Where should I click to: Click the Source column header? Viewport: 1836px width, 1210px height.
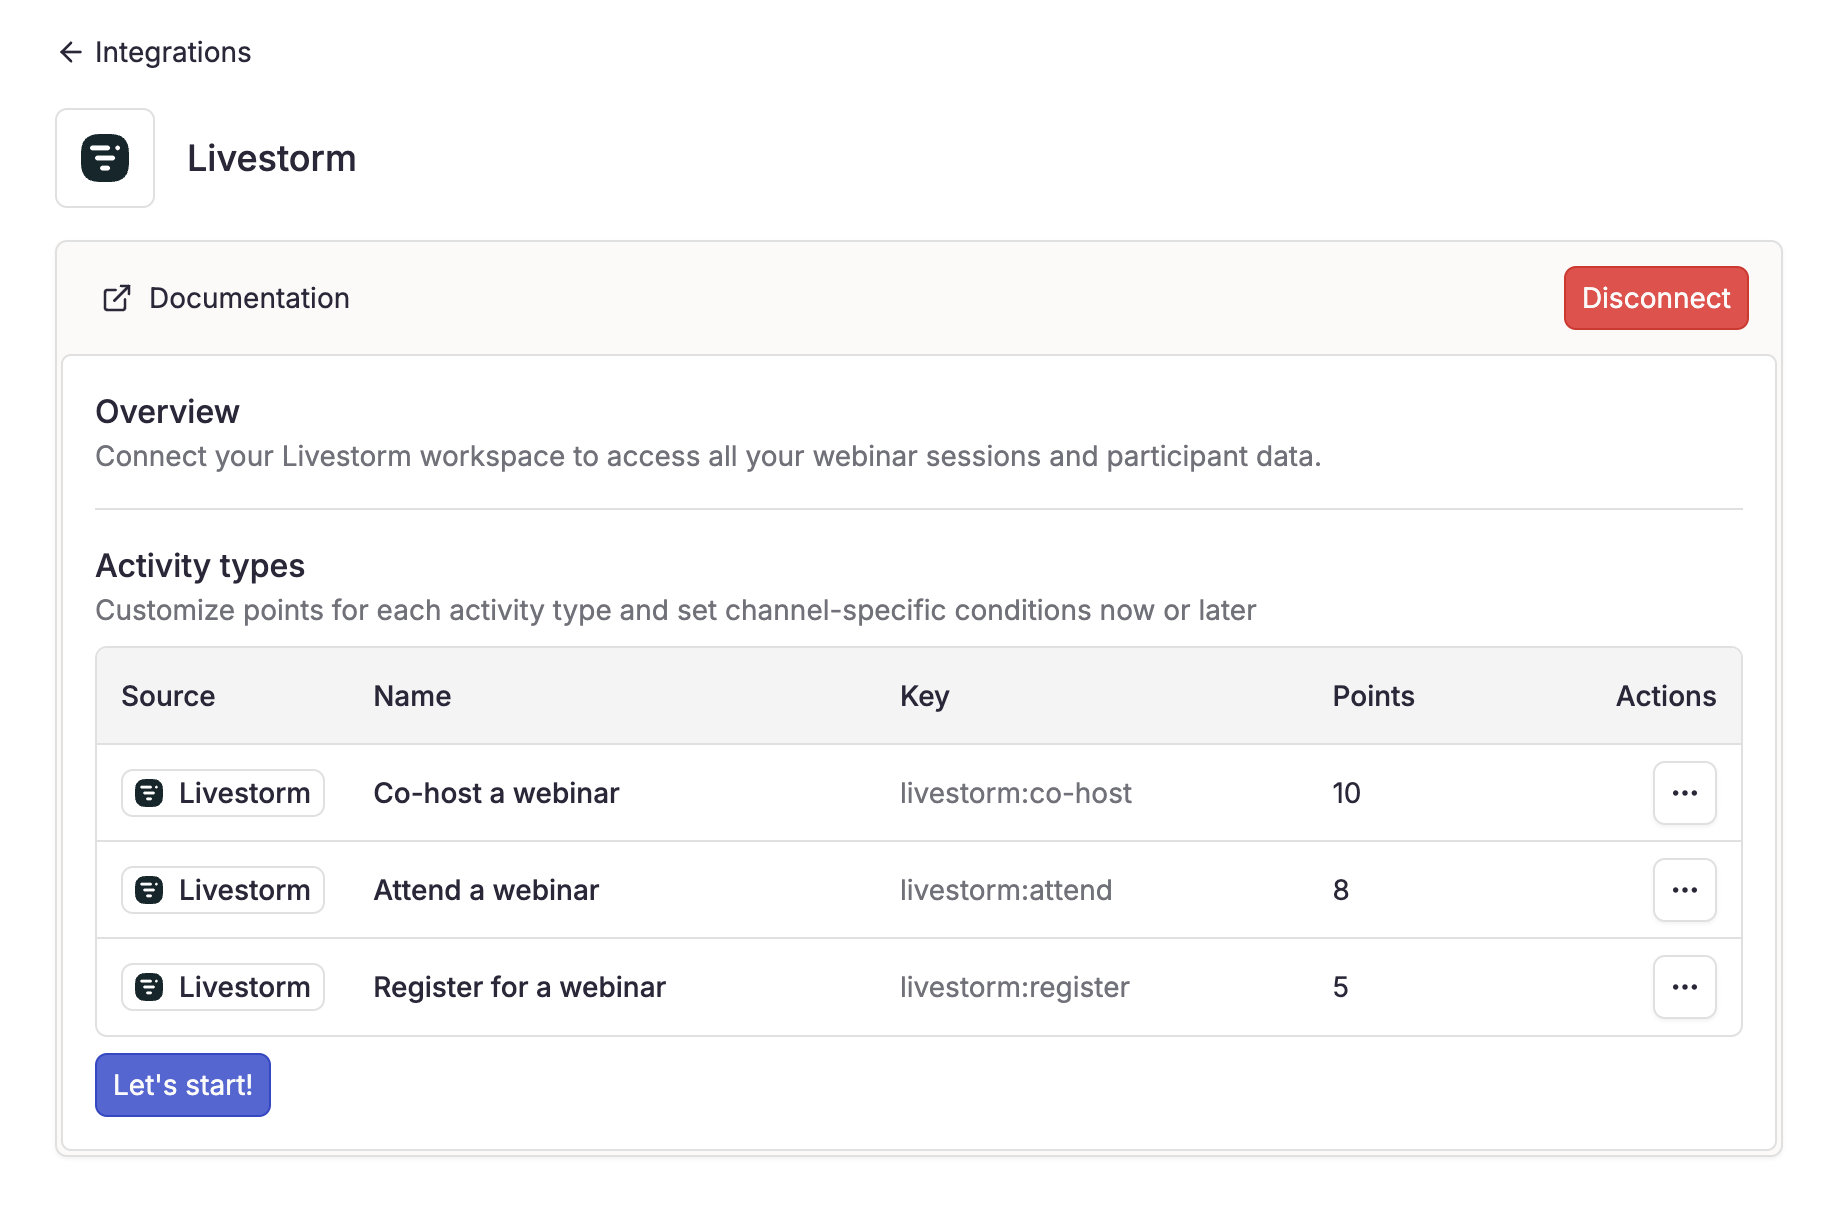[x=168, y=696]
